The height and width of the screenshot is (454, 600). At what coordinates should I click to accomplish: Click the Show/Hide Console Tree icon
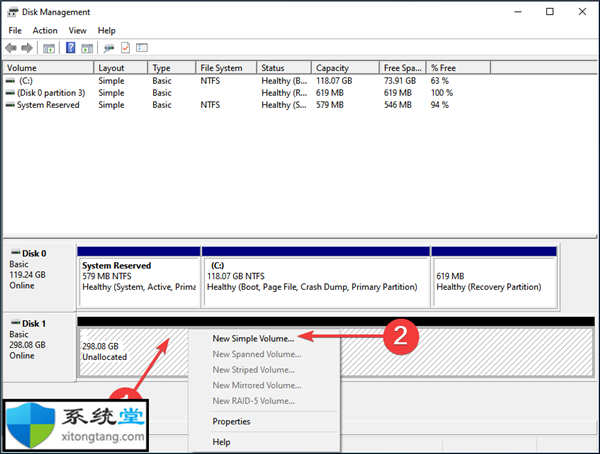[49, 48]
